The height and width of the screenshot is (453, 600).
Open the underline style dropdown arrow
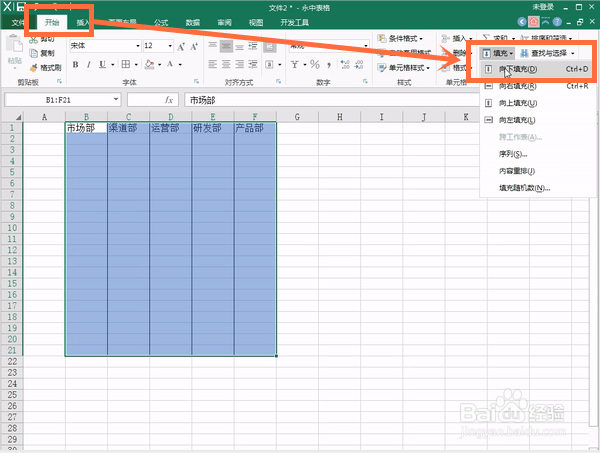pos(112,65)
